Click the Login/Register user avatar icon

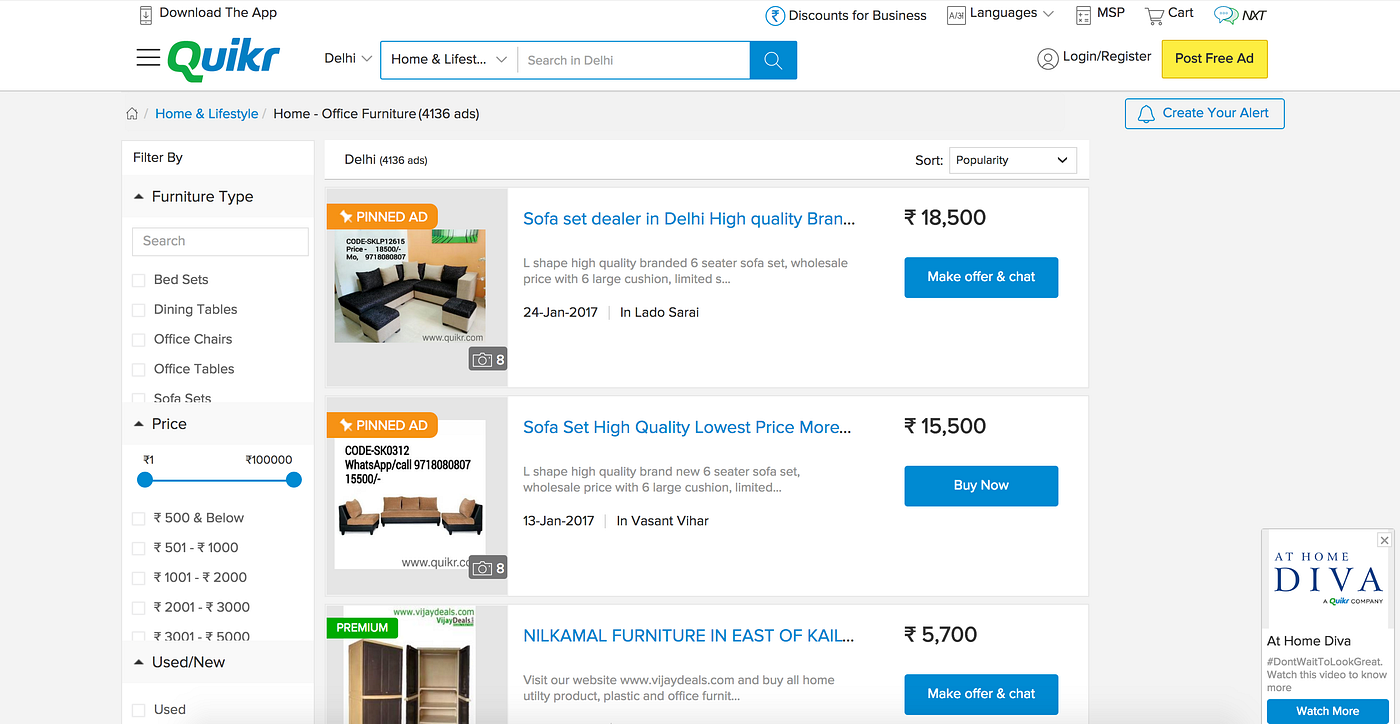click(x=1048, y=59)
